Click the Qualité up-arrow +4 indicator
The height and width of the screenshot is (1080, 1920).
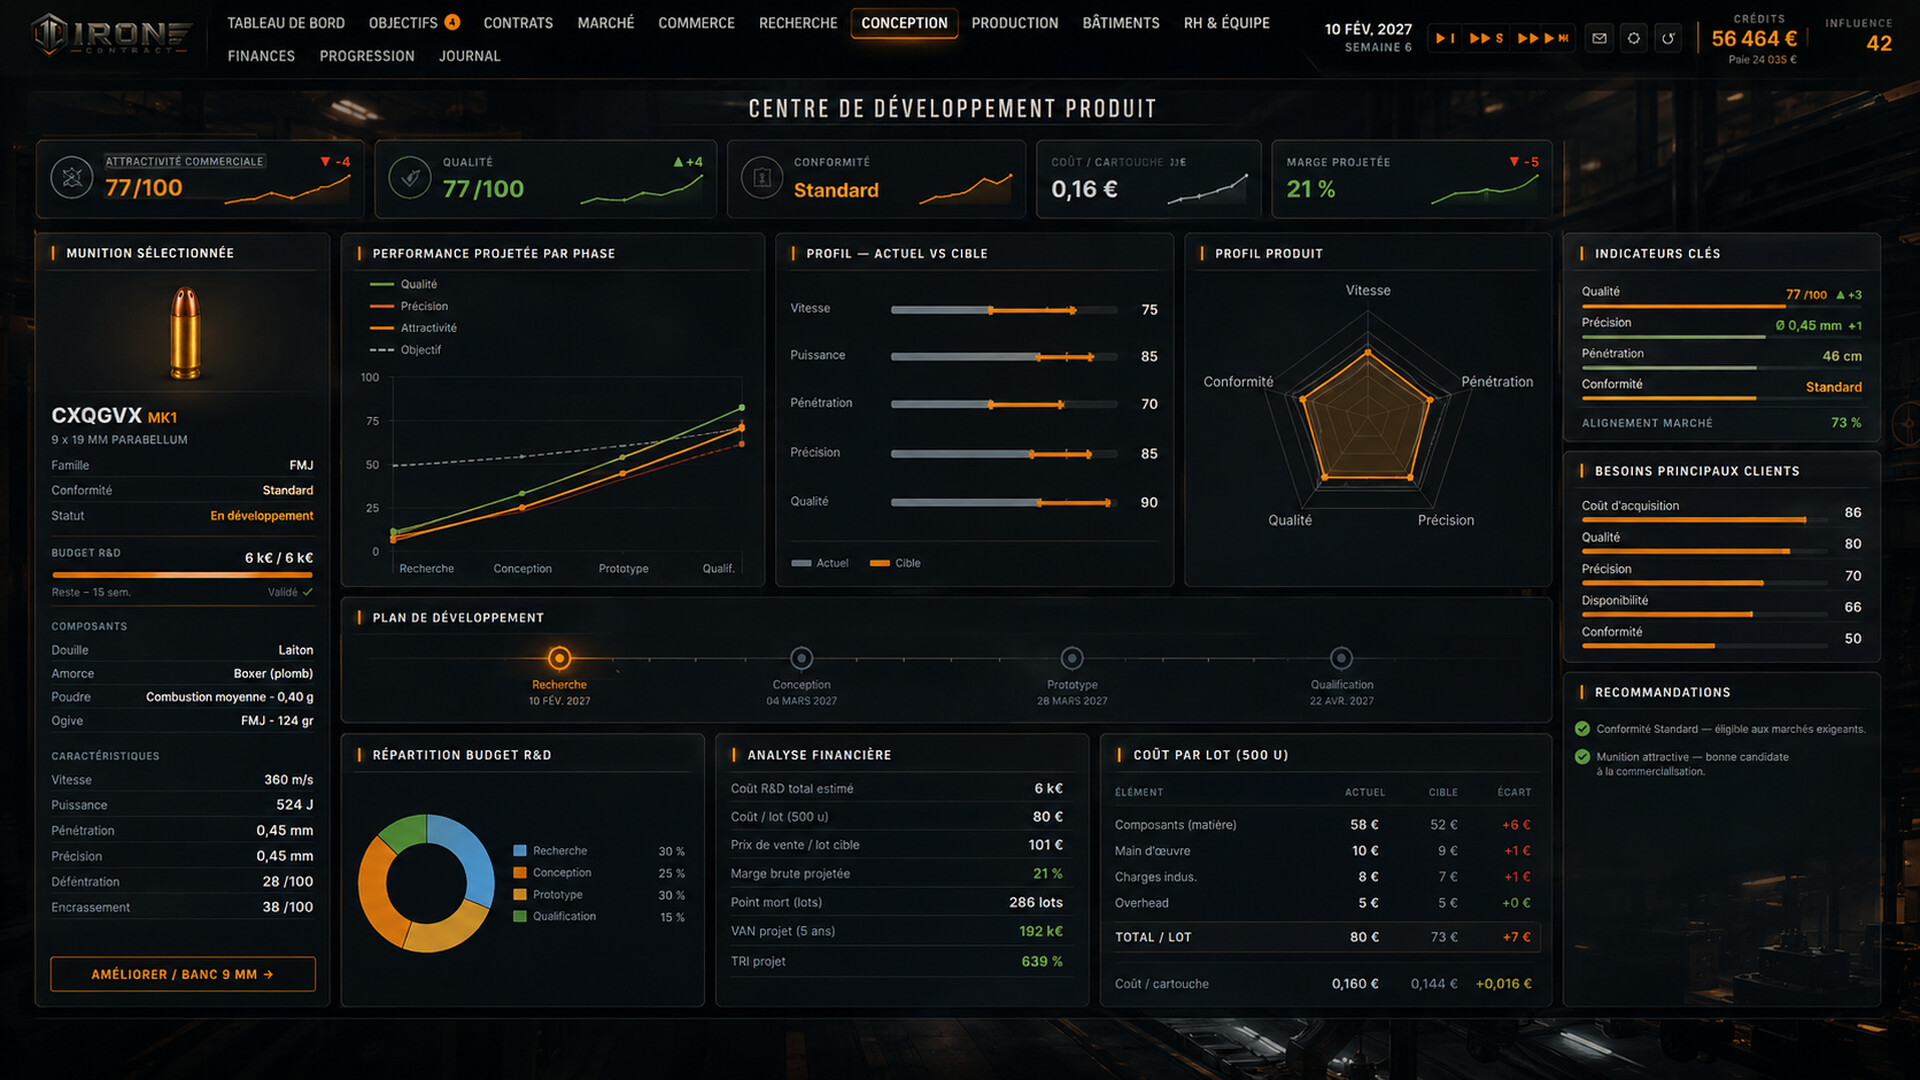pos(688,161)
